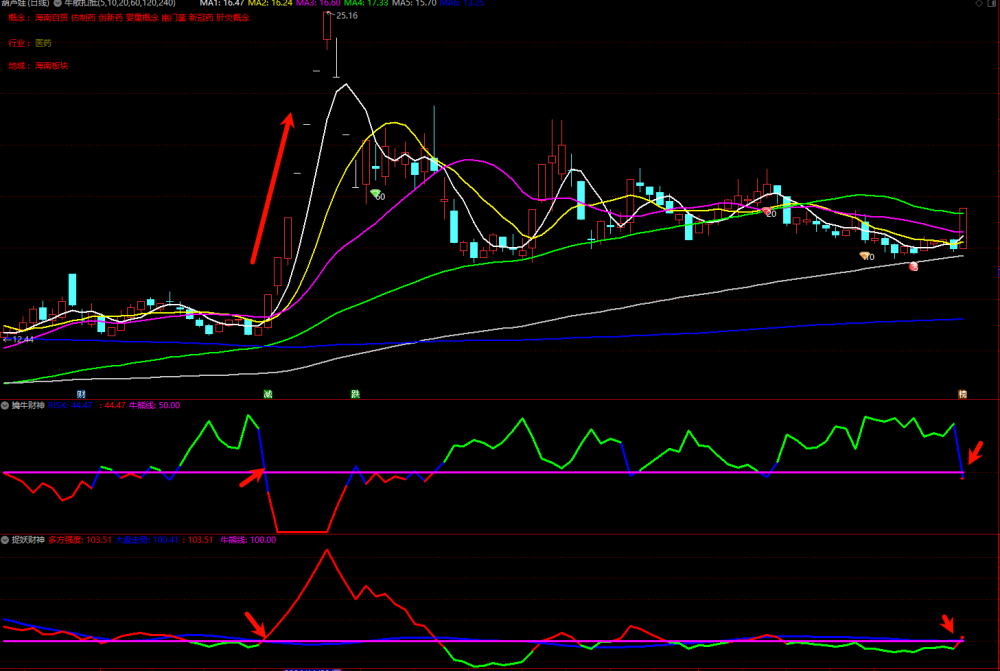1000x671 pixels.
Task: Select the 海南板块 region label
Action: 52,66
